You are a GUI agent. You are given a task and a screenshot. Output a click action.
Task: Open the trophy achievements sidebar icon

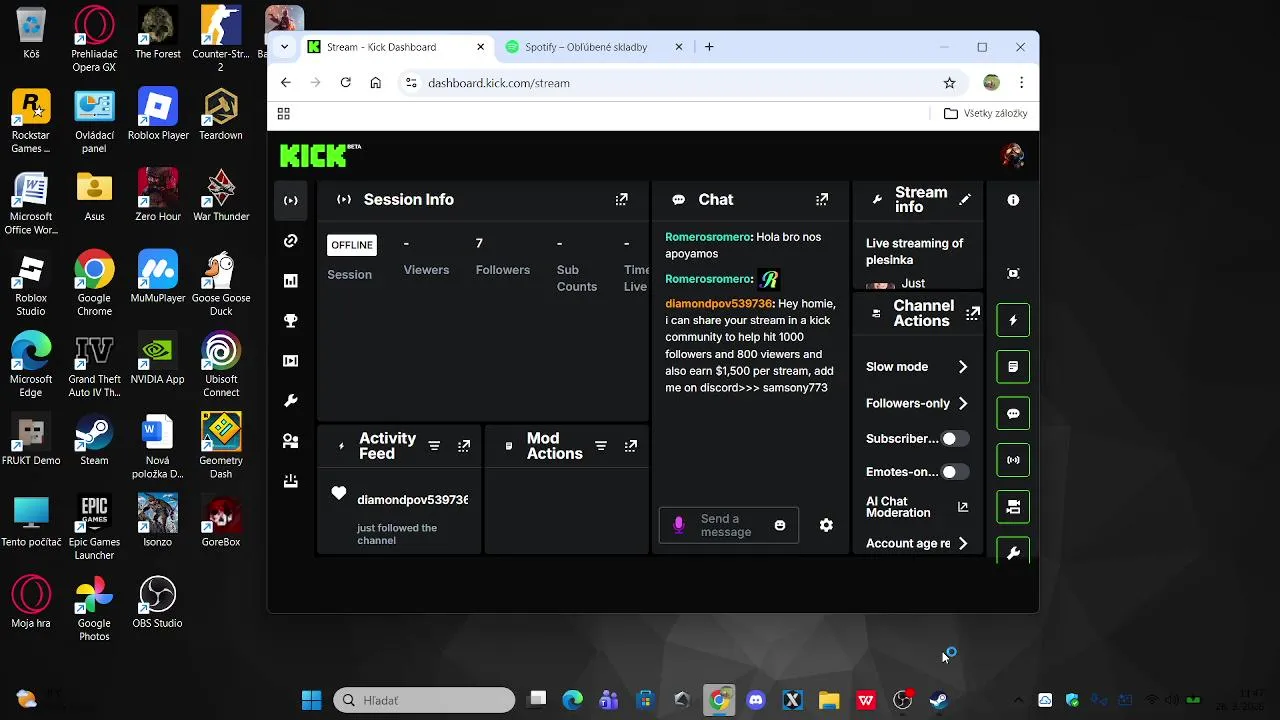291,321
